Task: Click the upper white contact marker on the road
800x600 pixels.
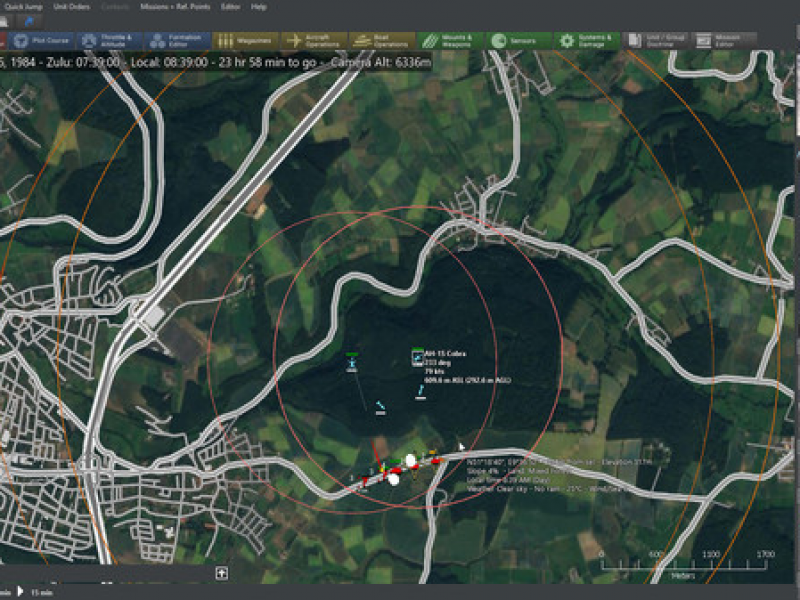Action: coord(410,461)
